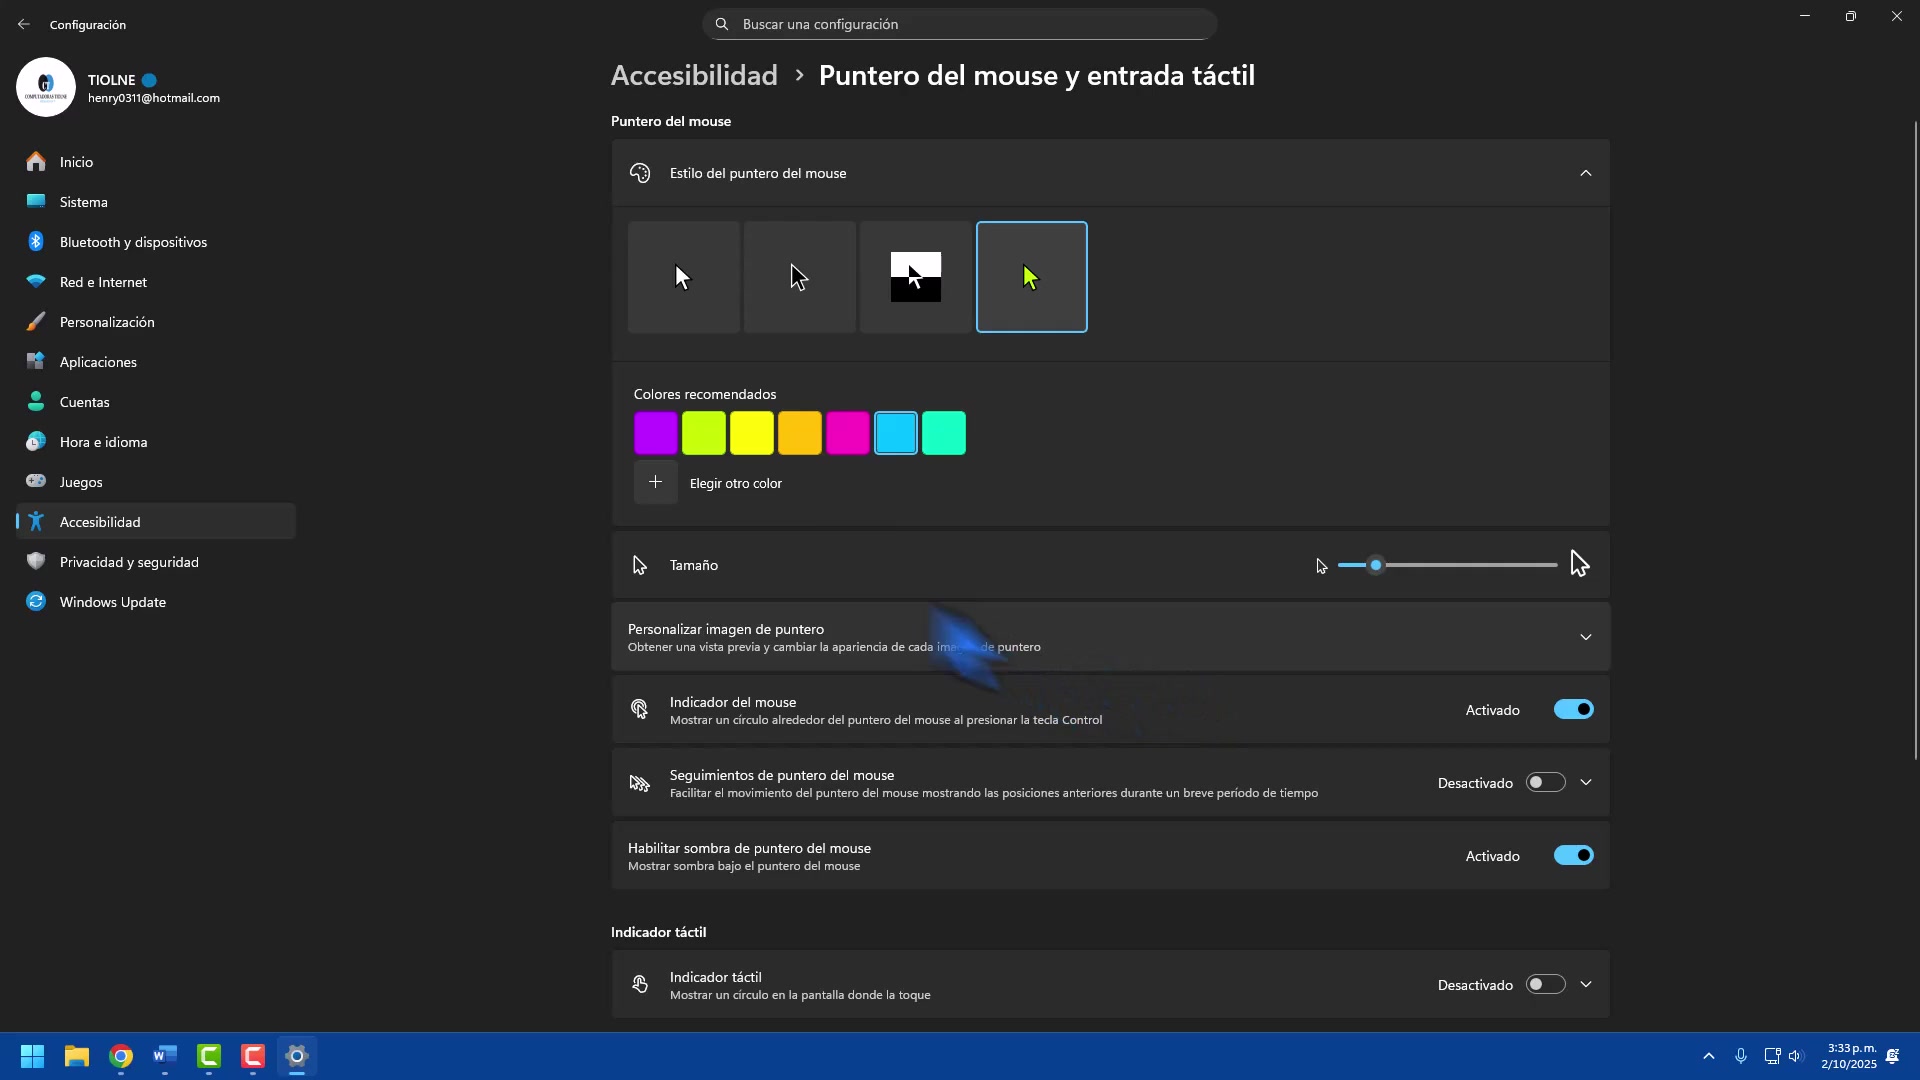Open Windows Update settings
This screenshot has height=1080, width=1920.
(x=156, y=602)
